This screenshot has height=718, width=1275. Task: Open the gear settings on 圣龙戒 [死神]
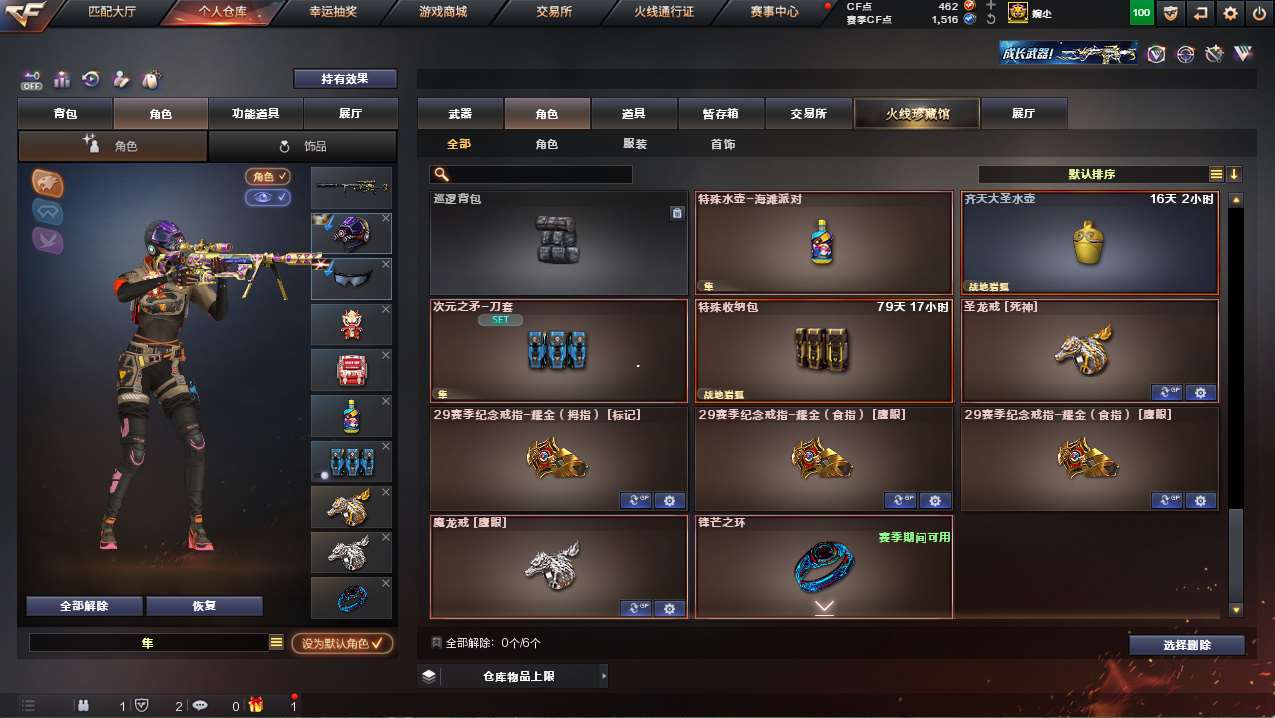coord(1201,393)
